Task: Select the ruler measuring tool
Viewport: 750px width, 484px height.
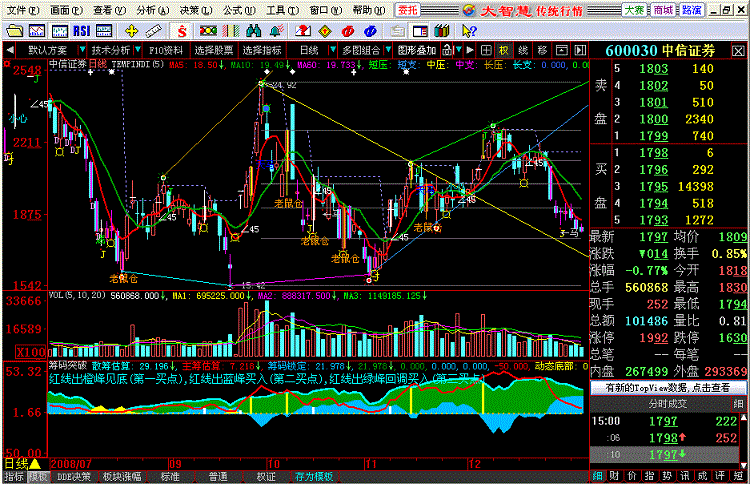Action: point(154,31)
